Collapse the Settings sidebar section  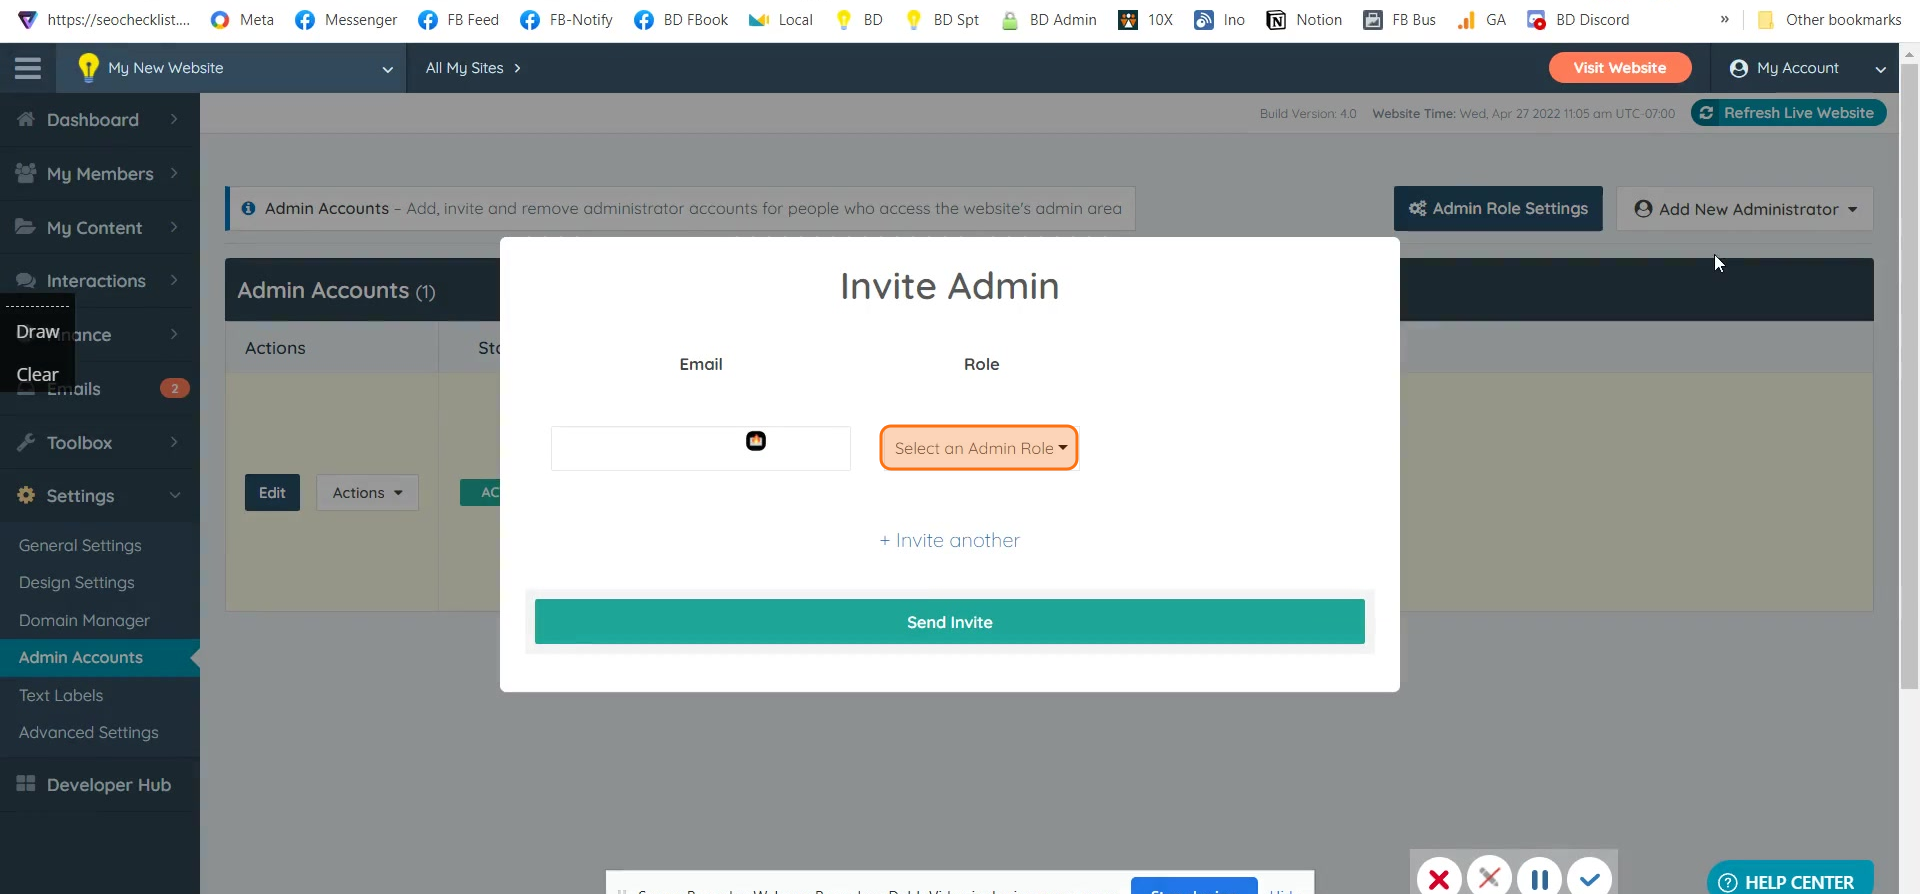(x=100, y=496)
